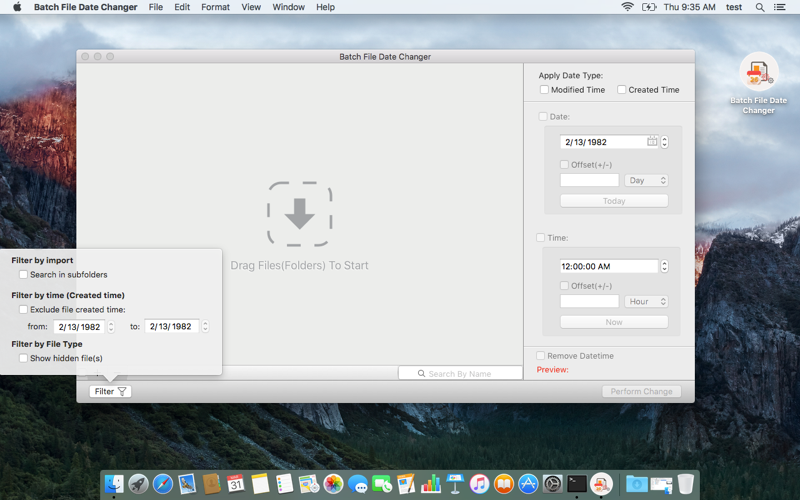This screenshot has height=500, width=800.
Task: Show hidden file(s) checkbox toggle
Action: click(23, 358)
